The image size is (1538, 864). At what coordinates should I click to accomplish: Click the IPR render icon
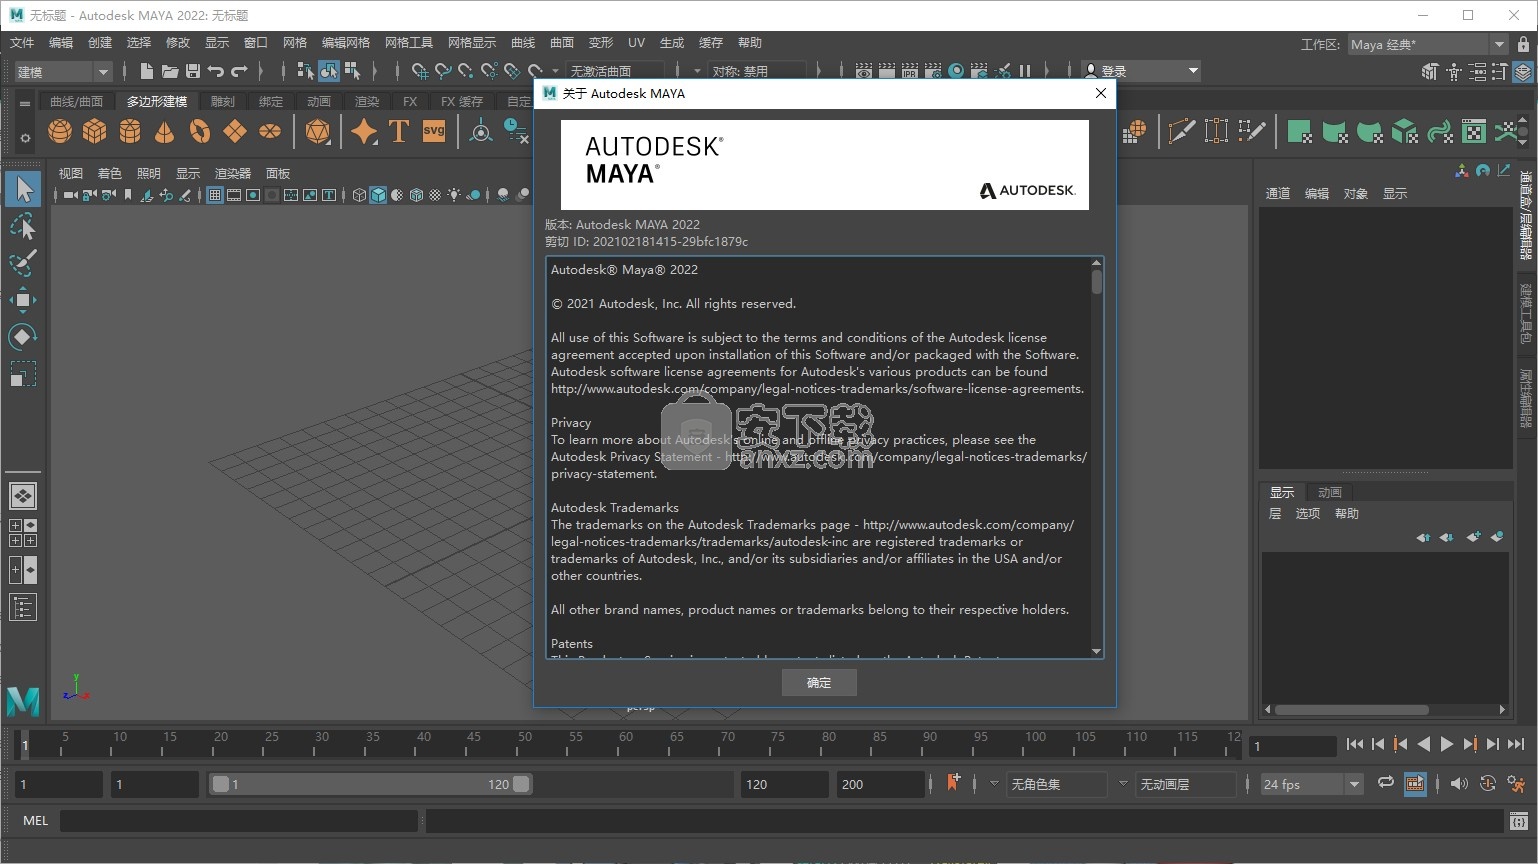pos(910,71)
